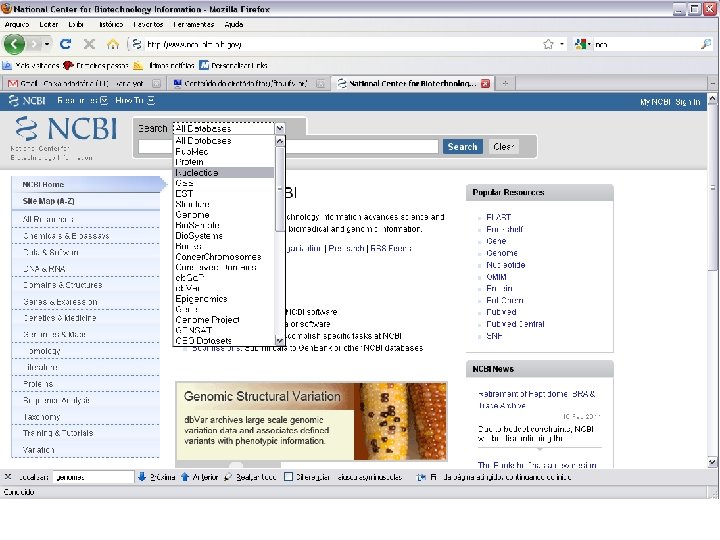Open the back/forward history dropdown arrow

(x=47, y=45)
